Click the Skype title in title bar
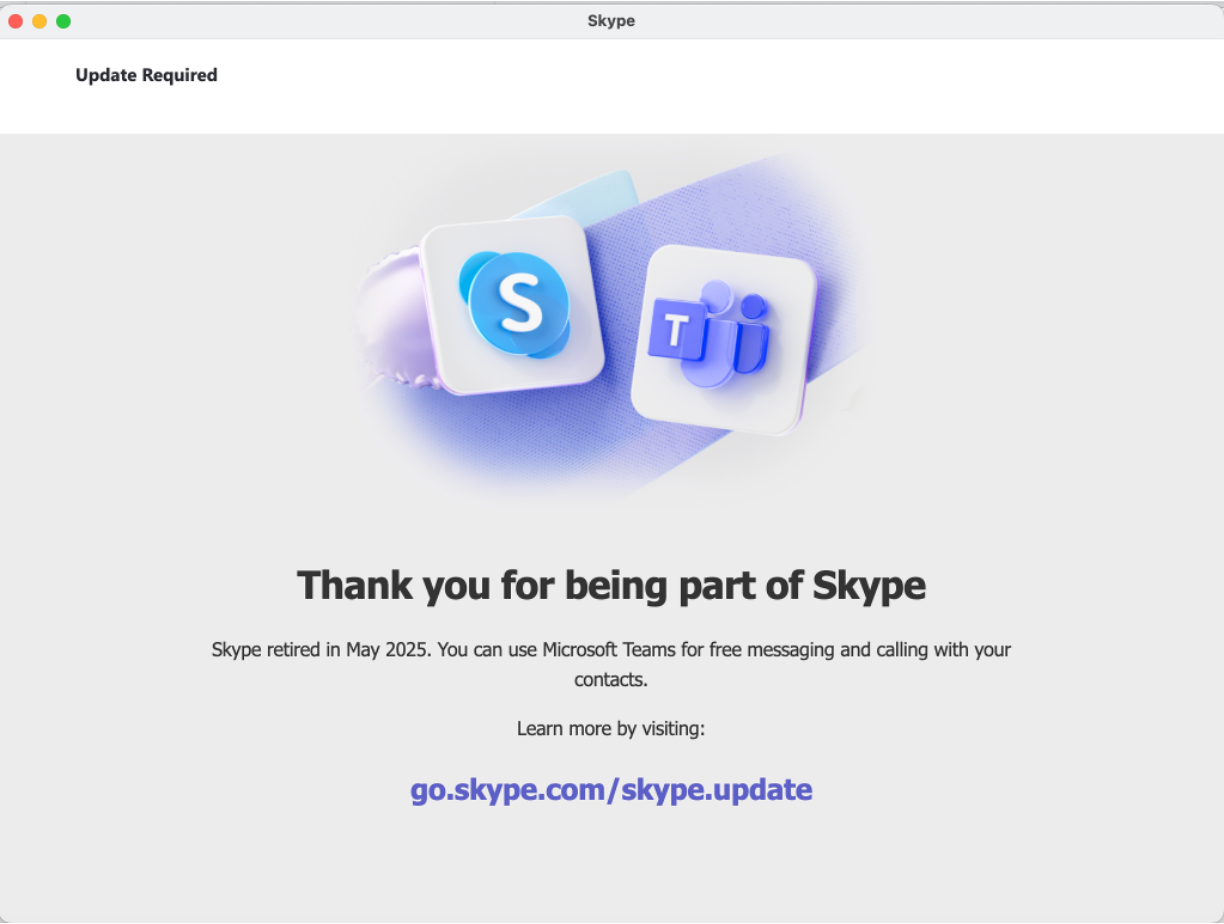The width and height of the screenshot is (1224, 924). tap(611, 21)
